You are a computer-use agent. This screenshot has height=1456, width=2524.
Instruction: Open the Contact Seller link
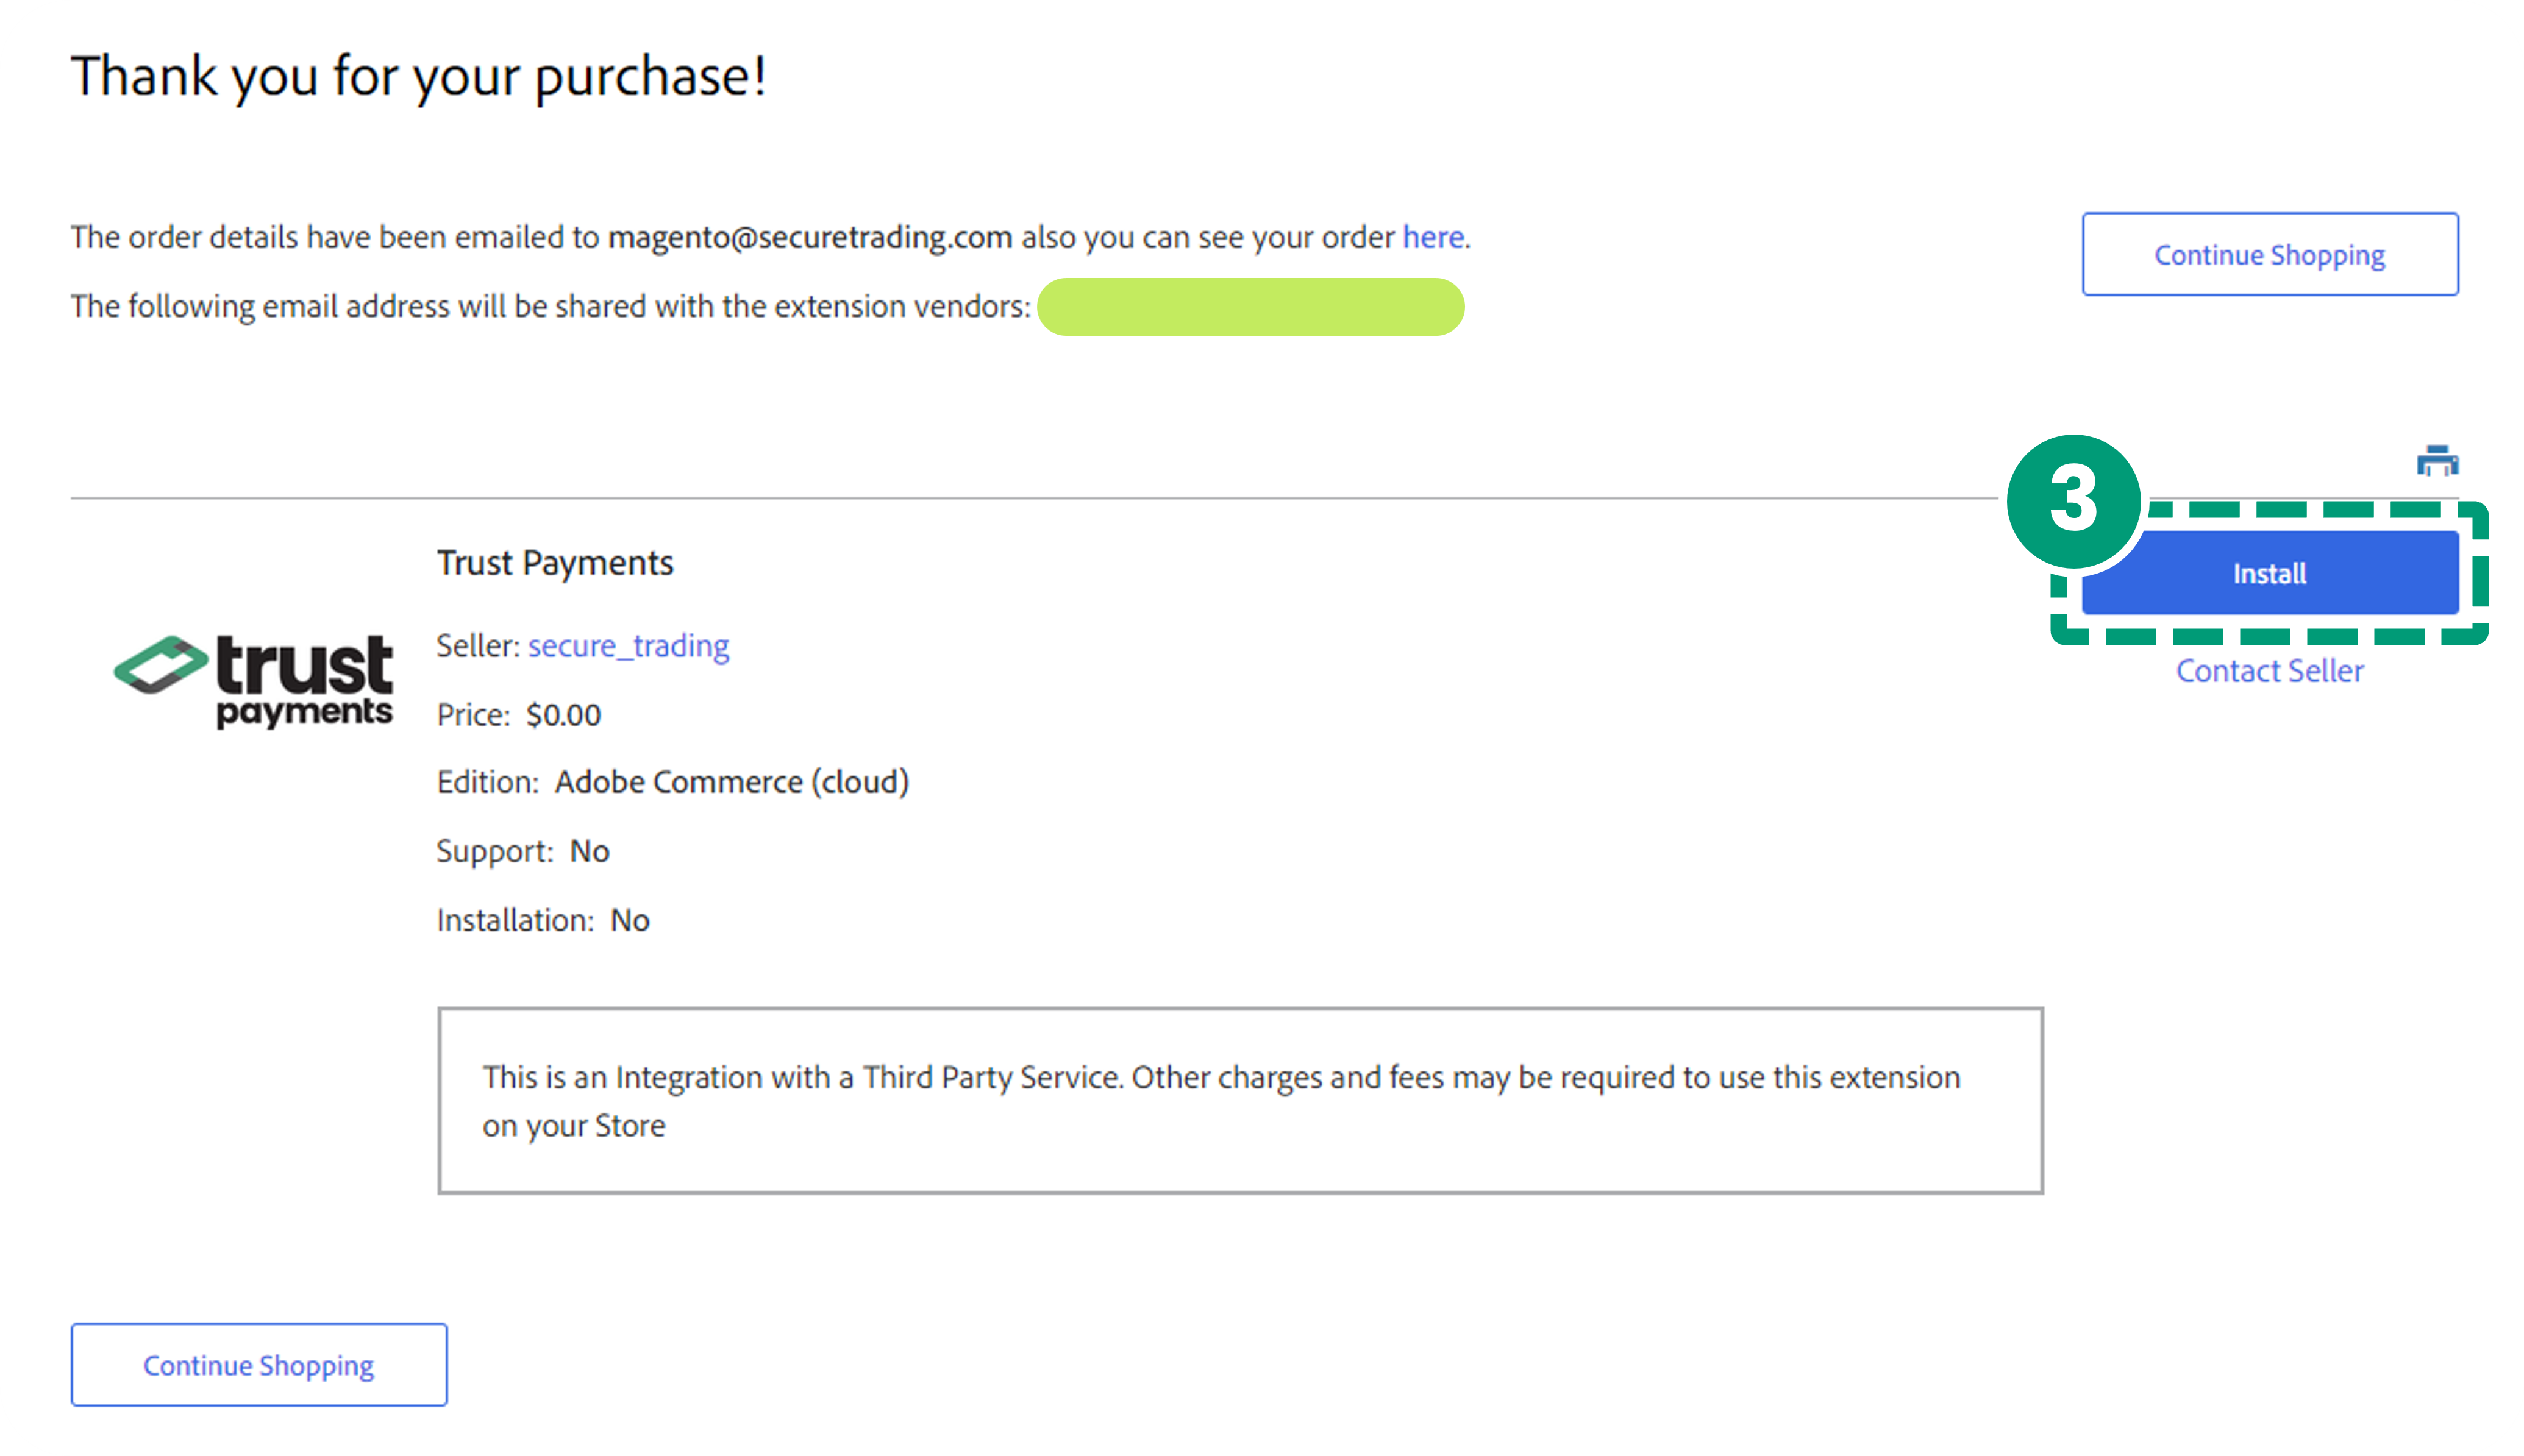(x=2269, y=671)
